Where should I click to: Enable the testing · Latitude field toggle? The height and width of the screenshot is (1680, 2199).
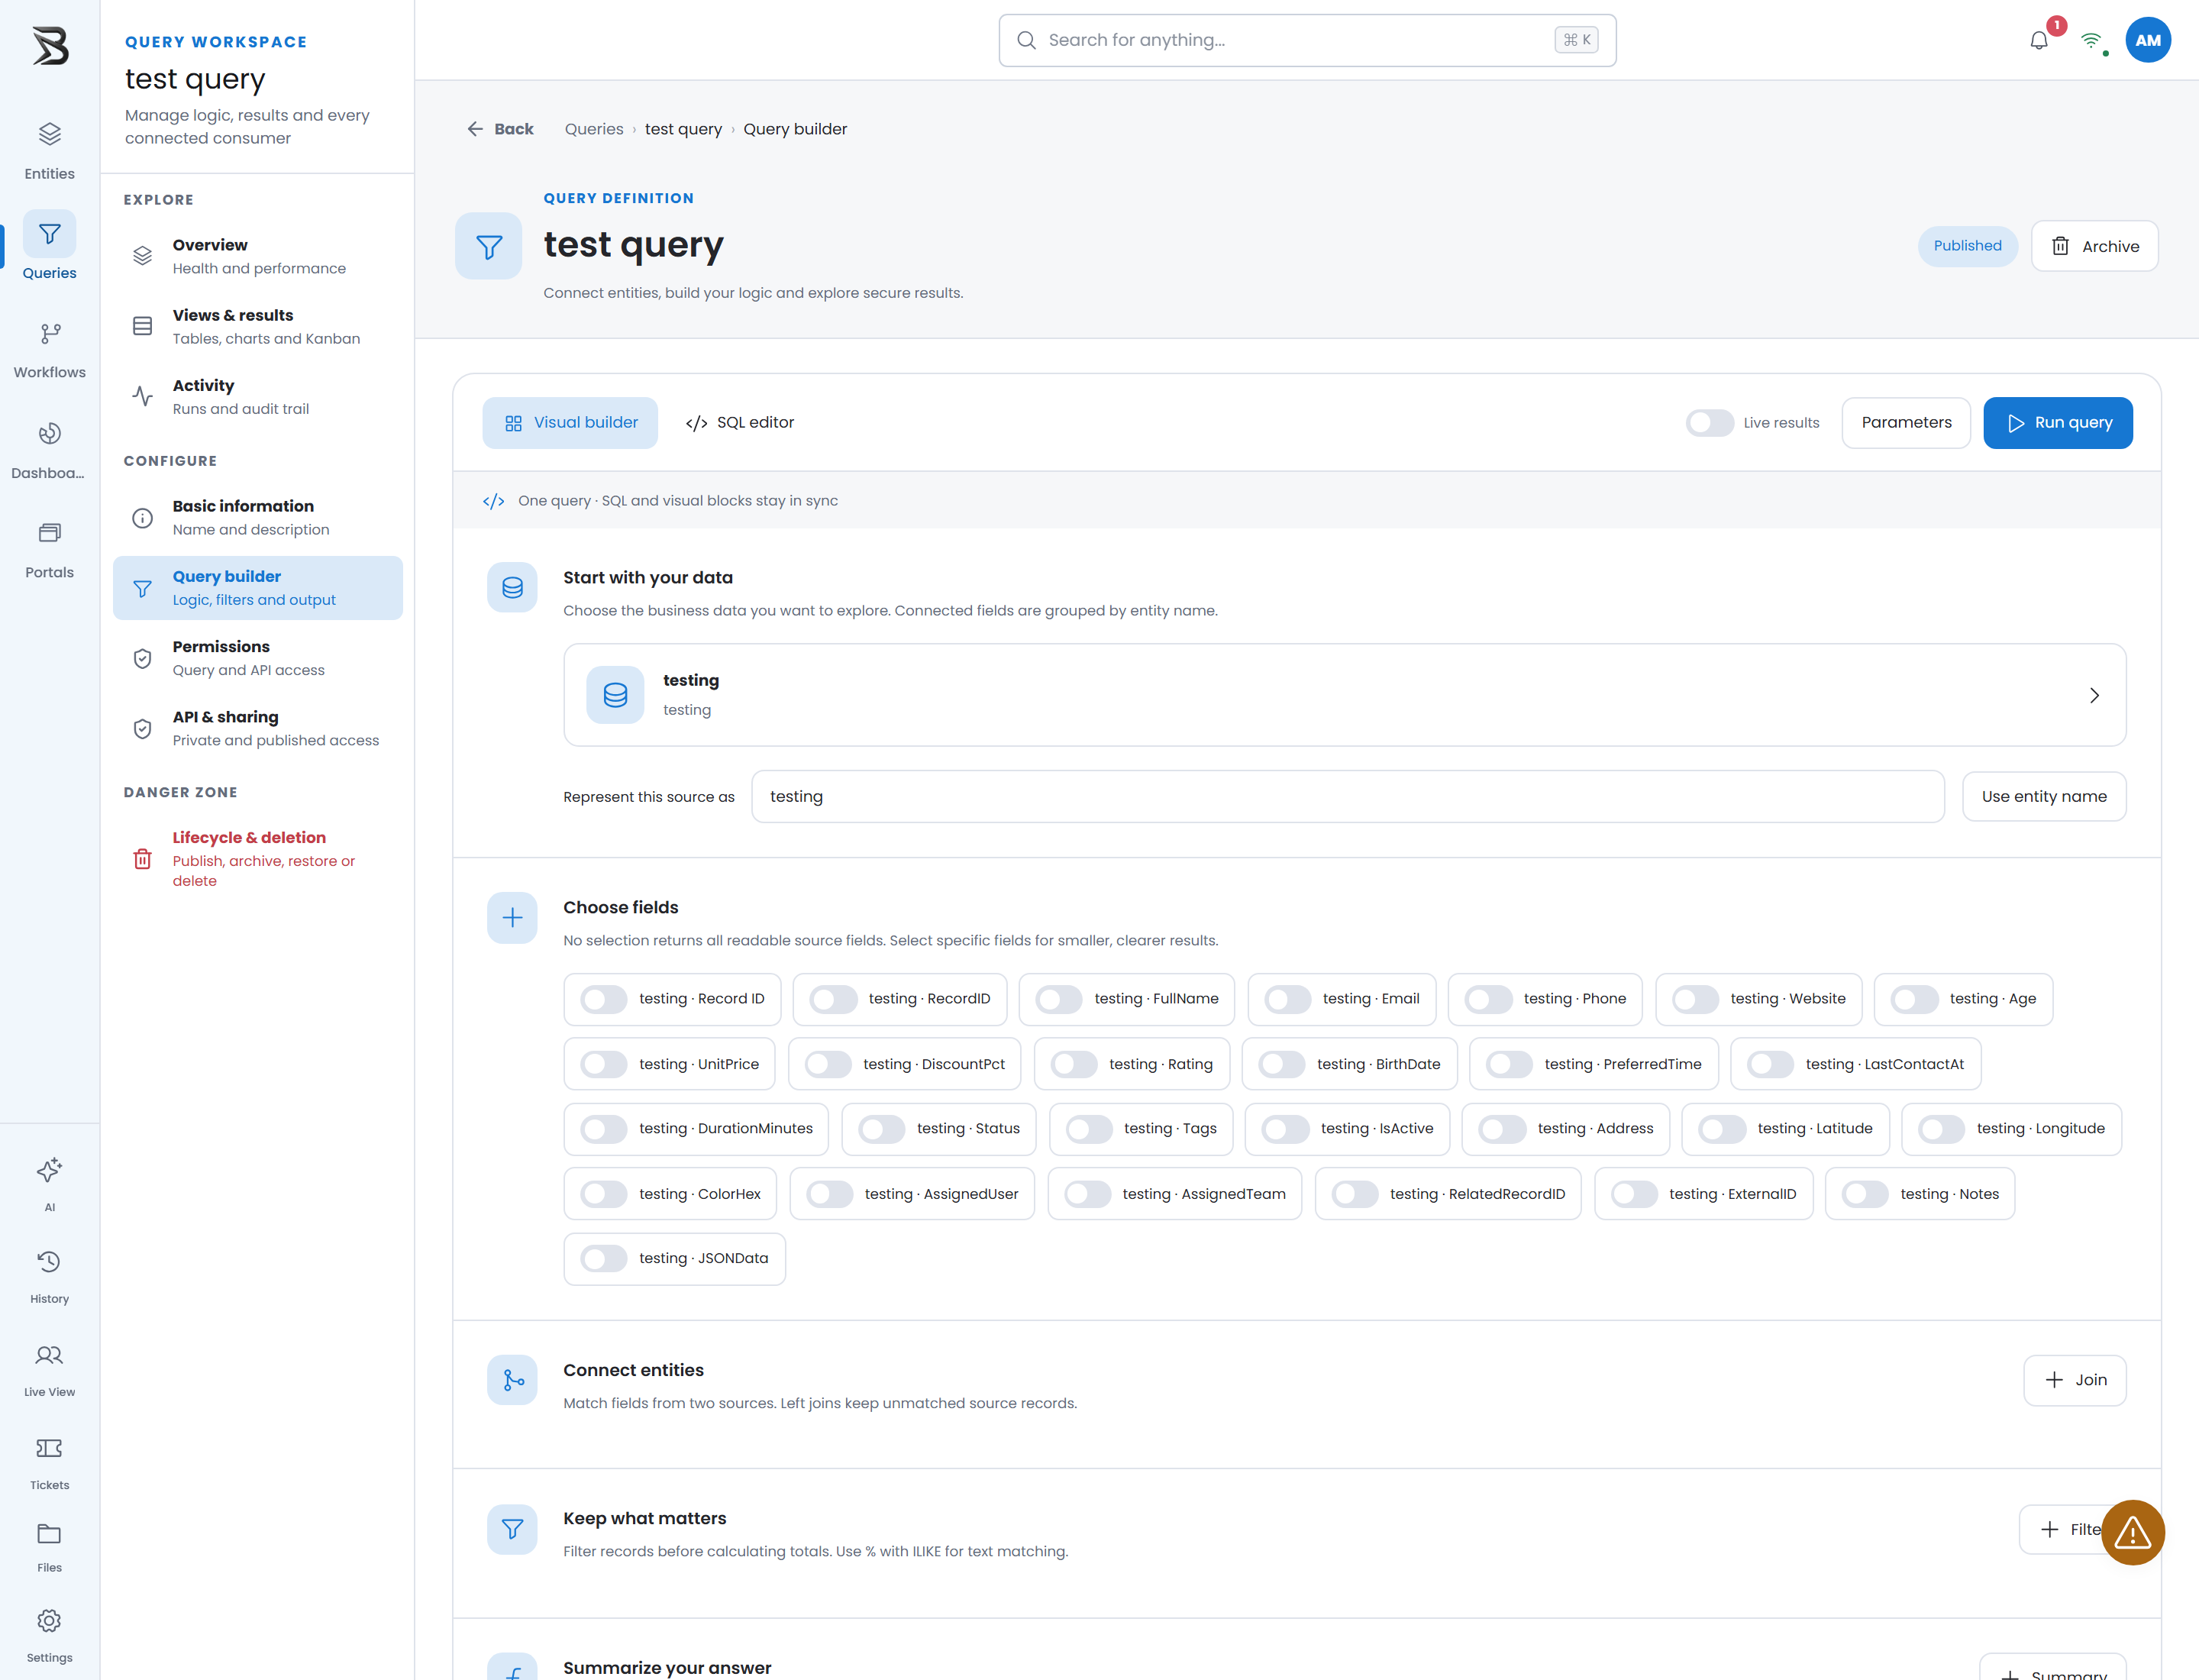[1722, 1129]
